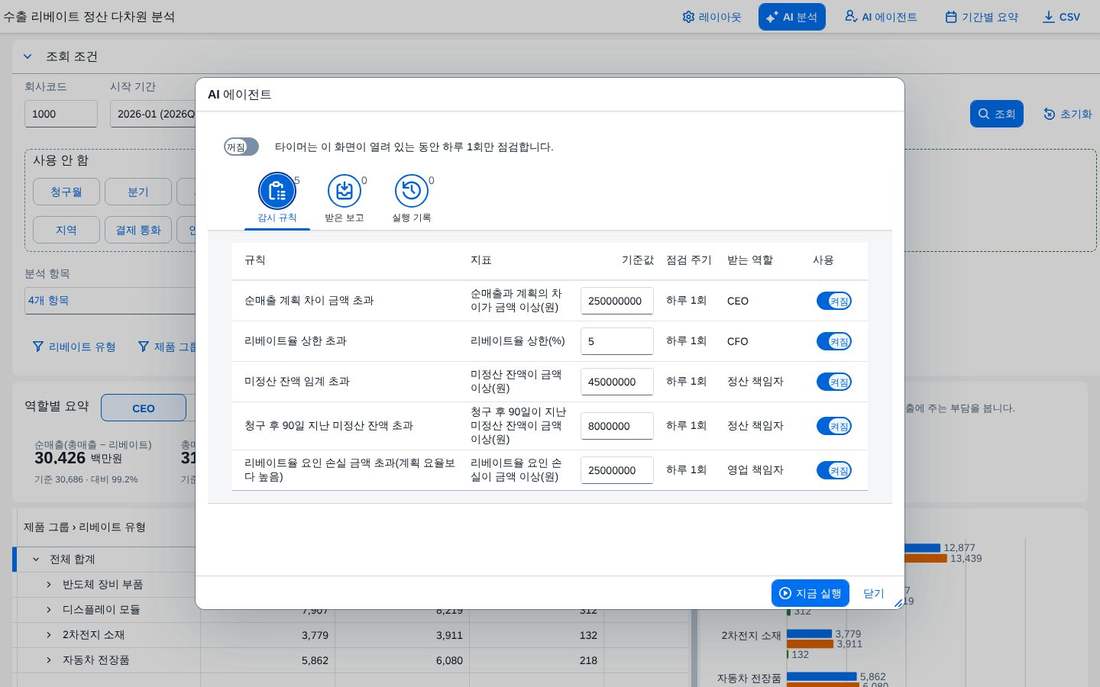This screenshot has height=687, width=1100.
Task: Toggle the 꺼짐 timer switch
Action: (x=241, y=147)
